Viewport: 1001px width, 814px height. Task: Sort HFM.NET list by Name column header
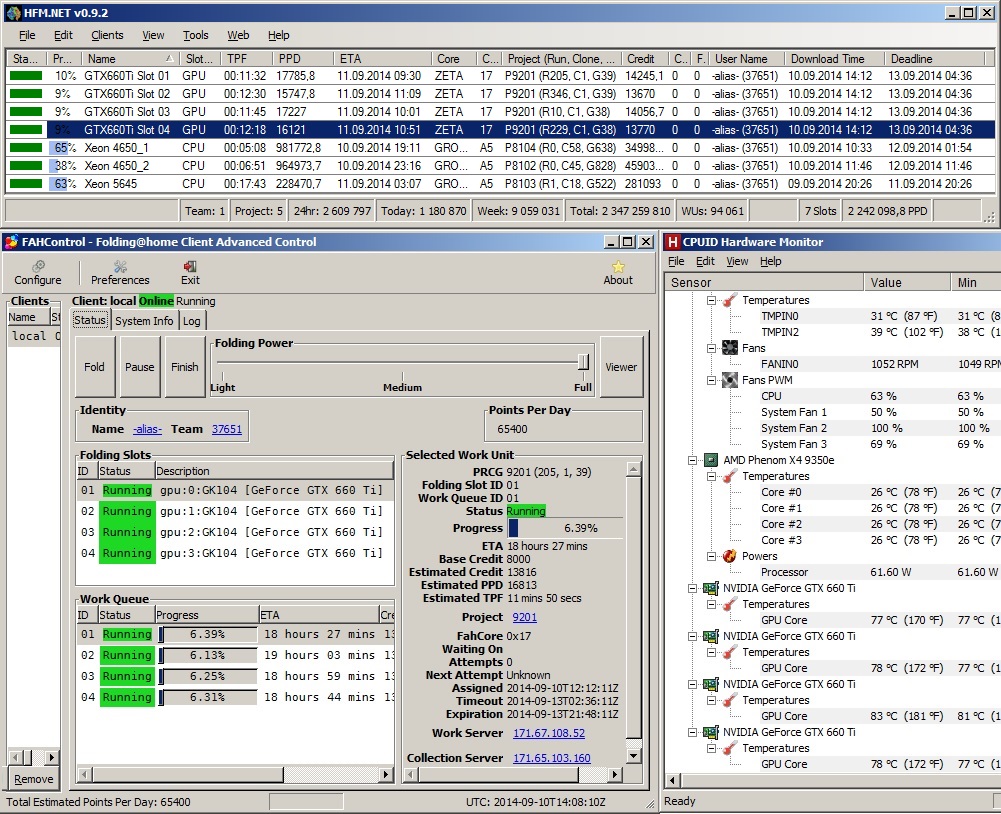[x=130, y=59]
